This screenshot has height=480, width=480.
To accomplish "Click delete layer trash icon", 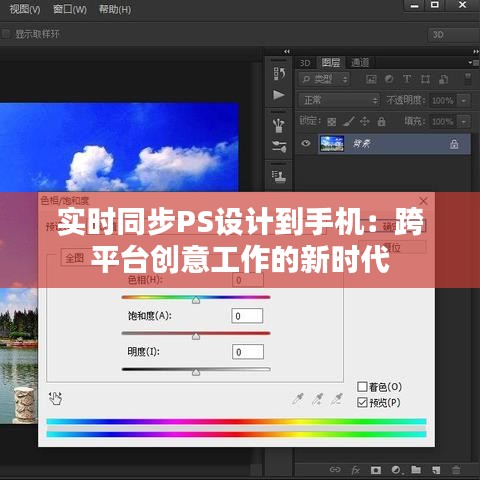I will [456, 470].
